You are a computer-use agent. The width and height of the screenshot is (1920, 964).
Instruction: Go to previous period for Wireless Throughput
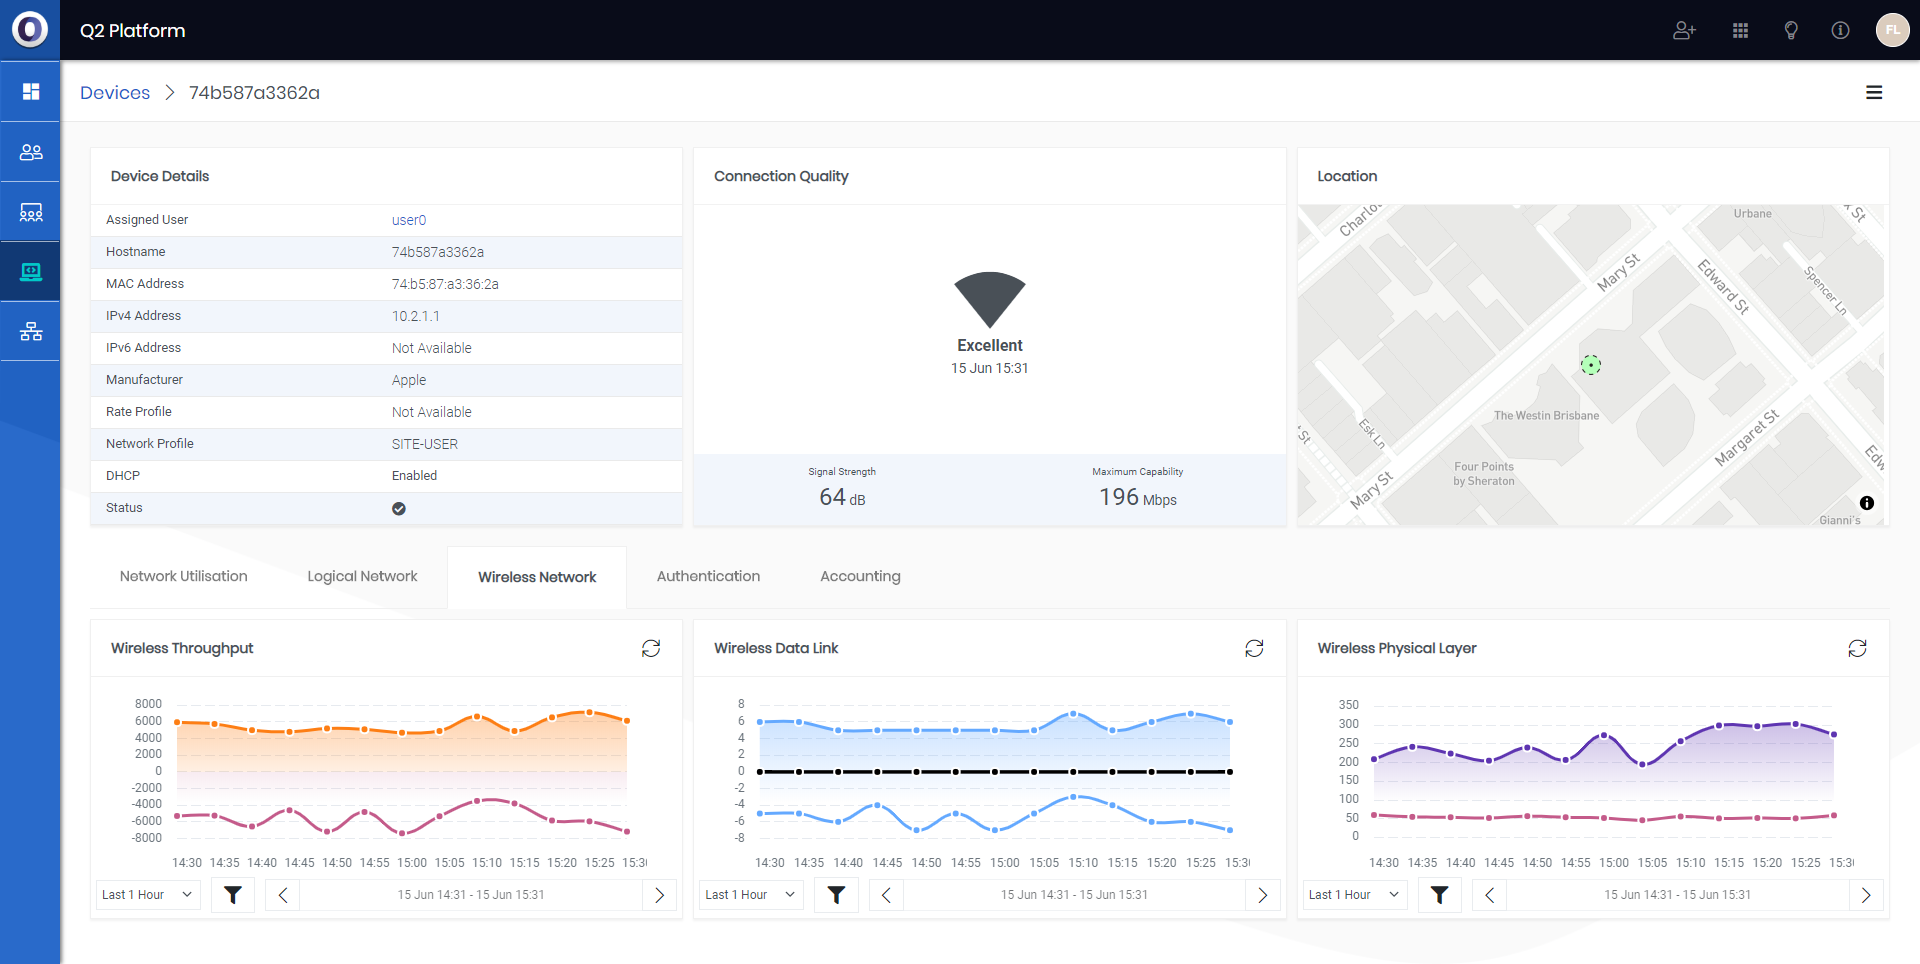[283, 895]
